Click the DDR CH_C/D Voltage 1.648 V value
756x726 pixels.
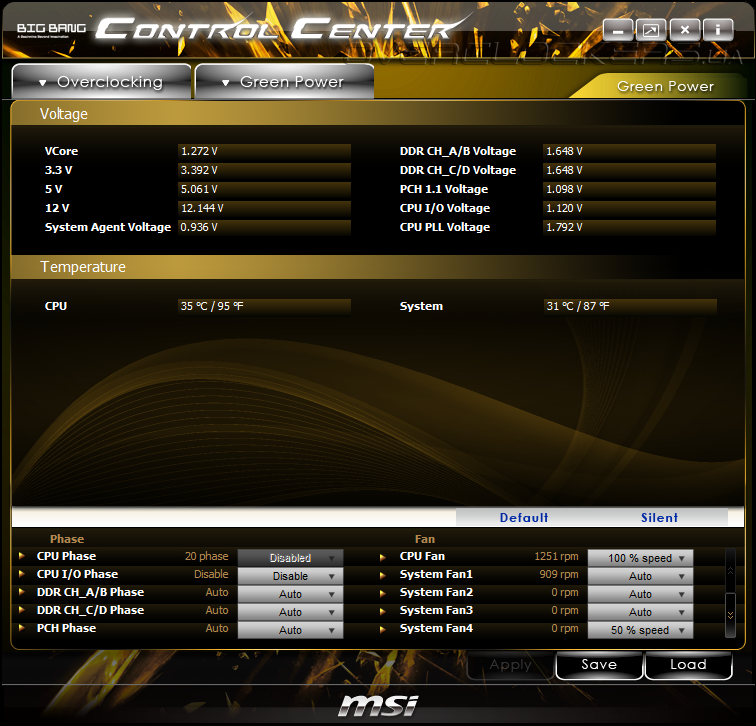pos(629,170)
